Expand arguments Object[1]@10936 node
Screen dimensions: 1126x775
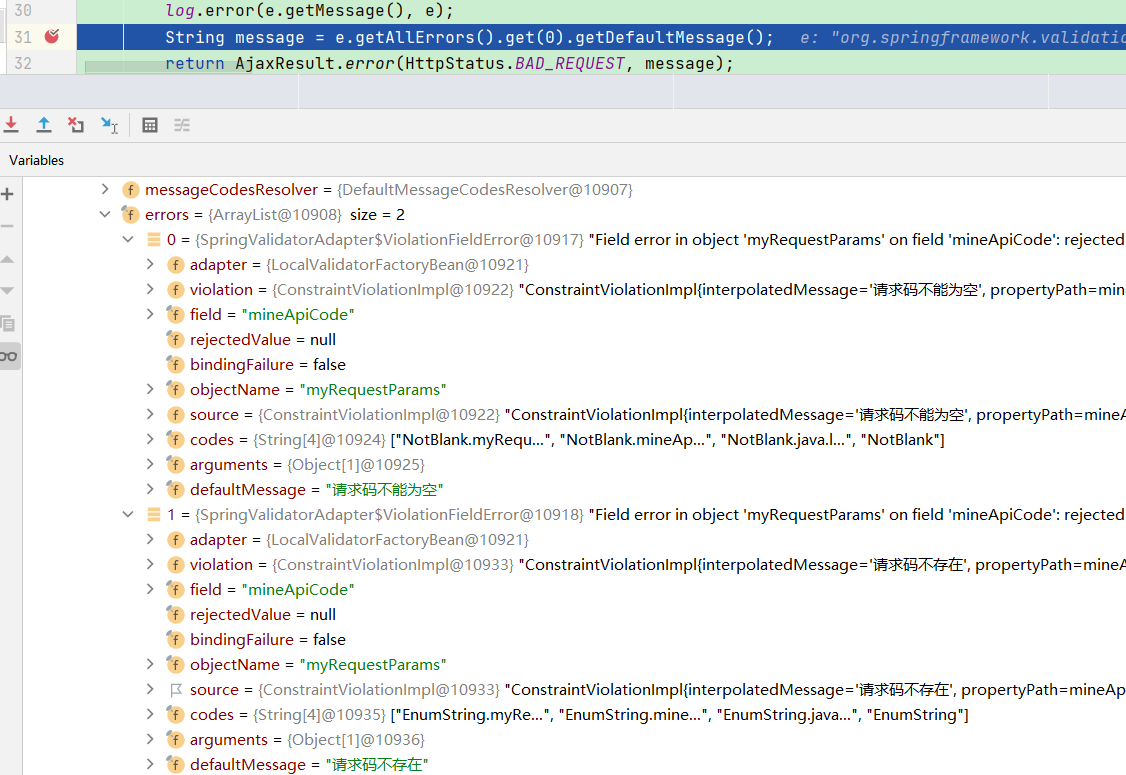click(x=150, y=739)
